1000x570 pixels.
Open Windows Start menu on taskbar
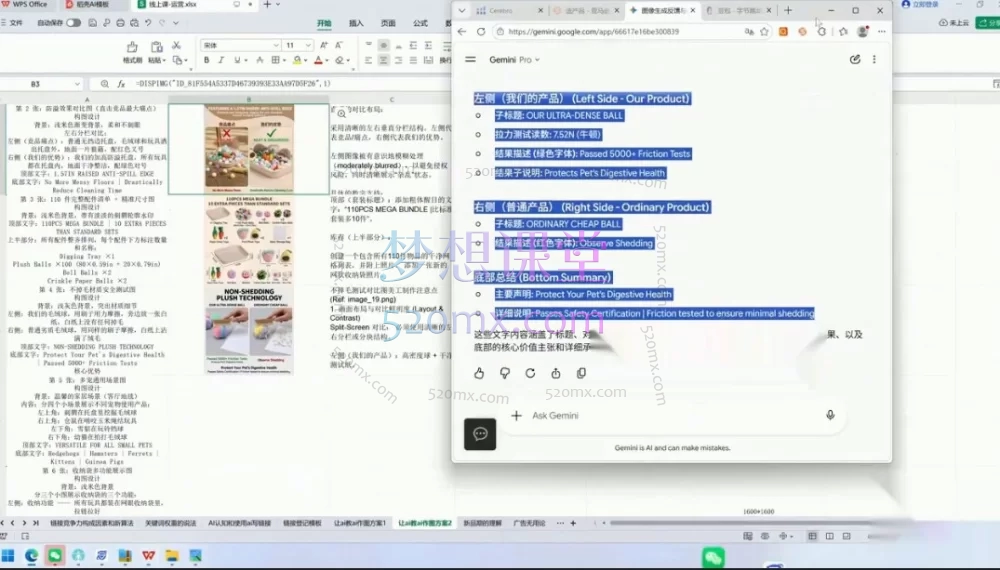(8, 556)
